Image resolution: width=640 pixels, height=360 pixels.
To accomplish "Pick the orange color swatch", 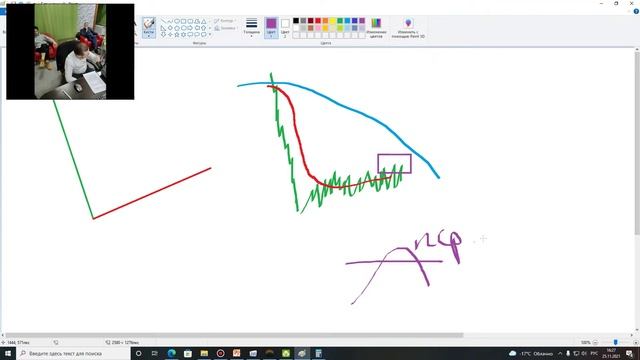I will pos(325,20).
